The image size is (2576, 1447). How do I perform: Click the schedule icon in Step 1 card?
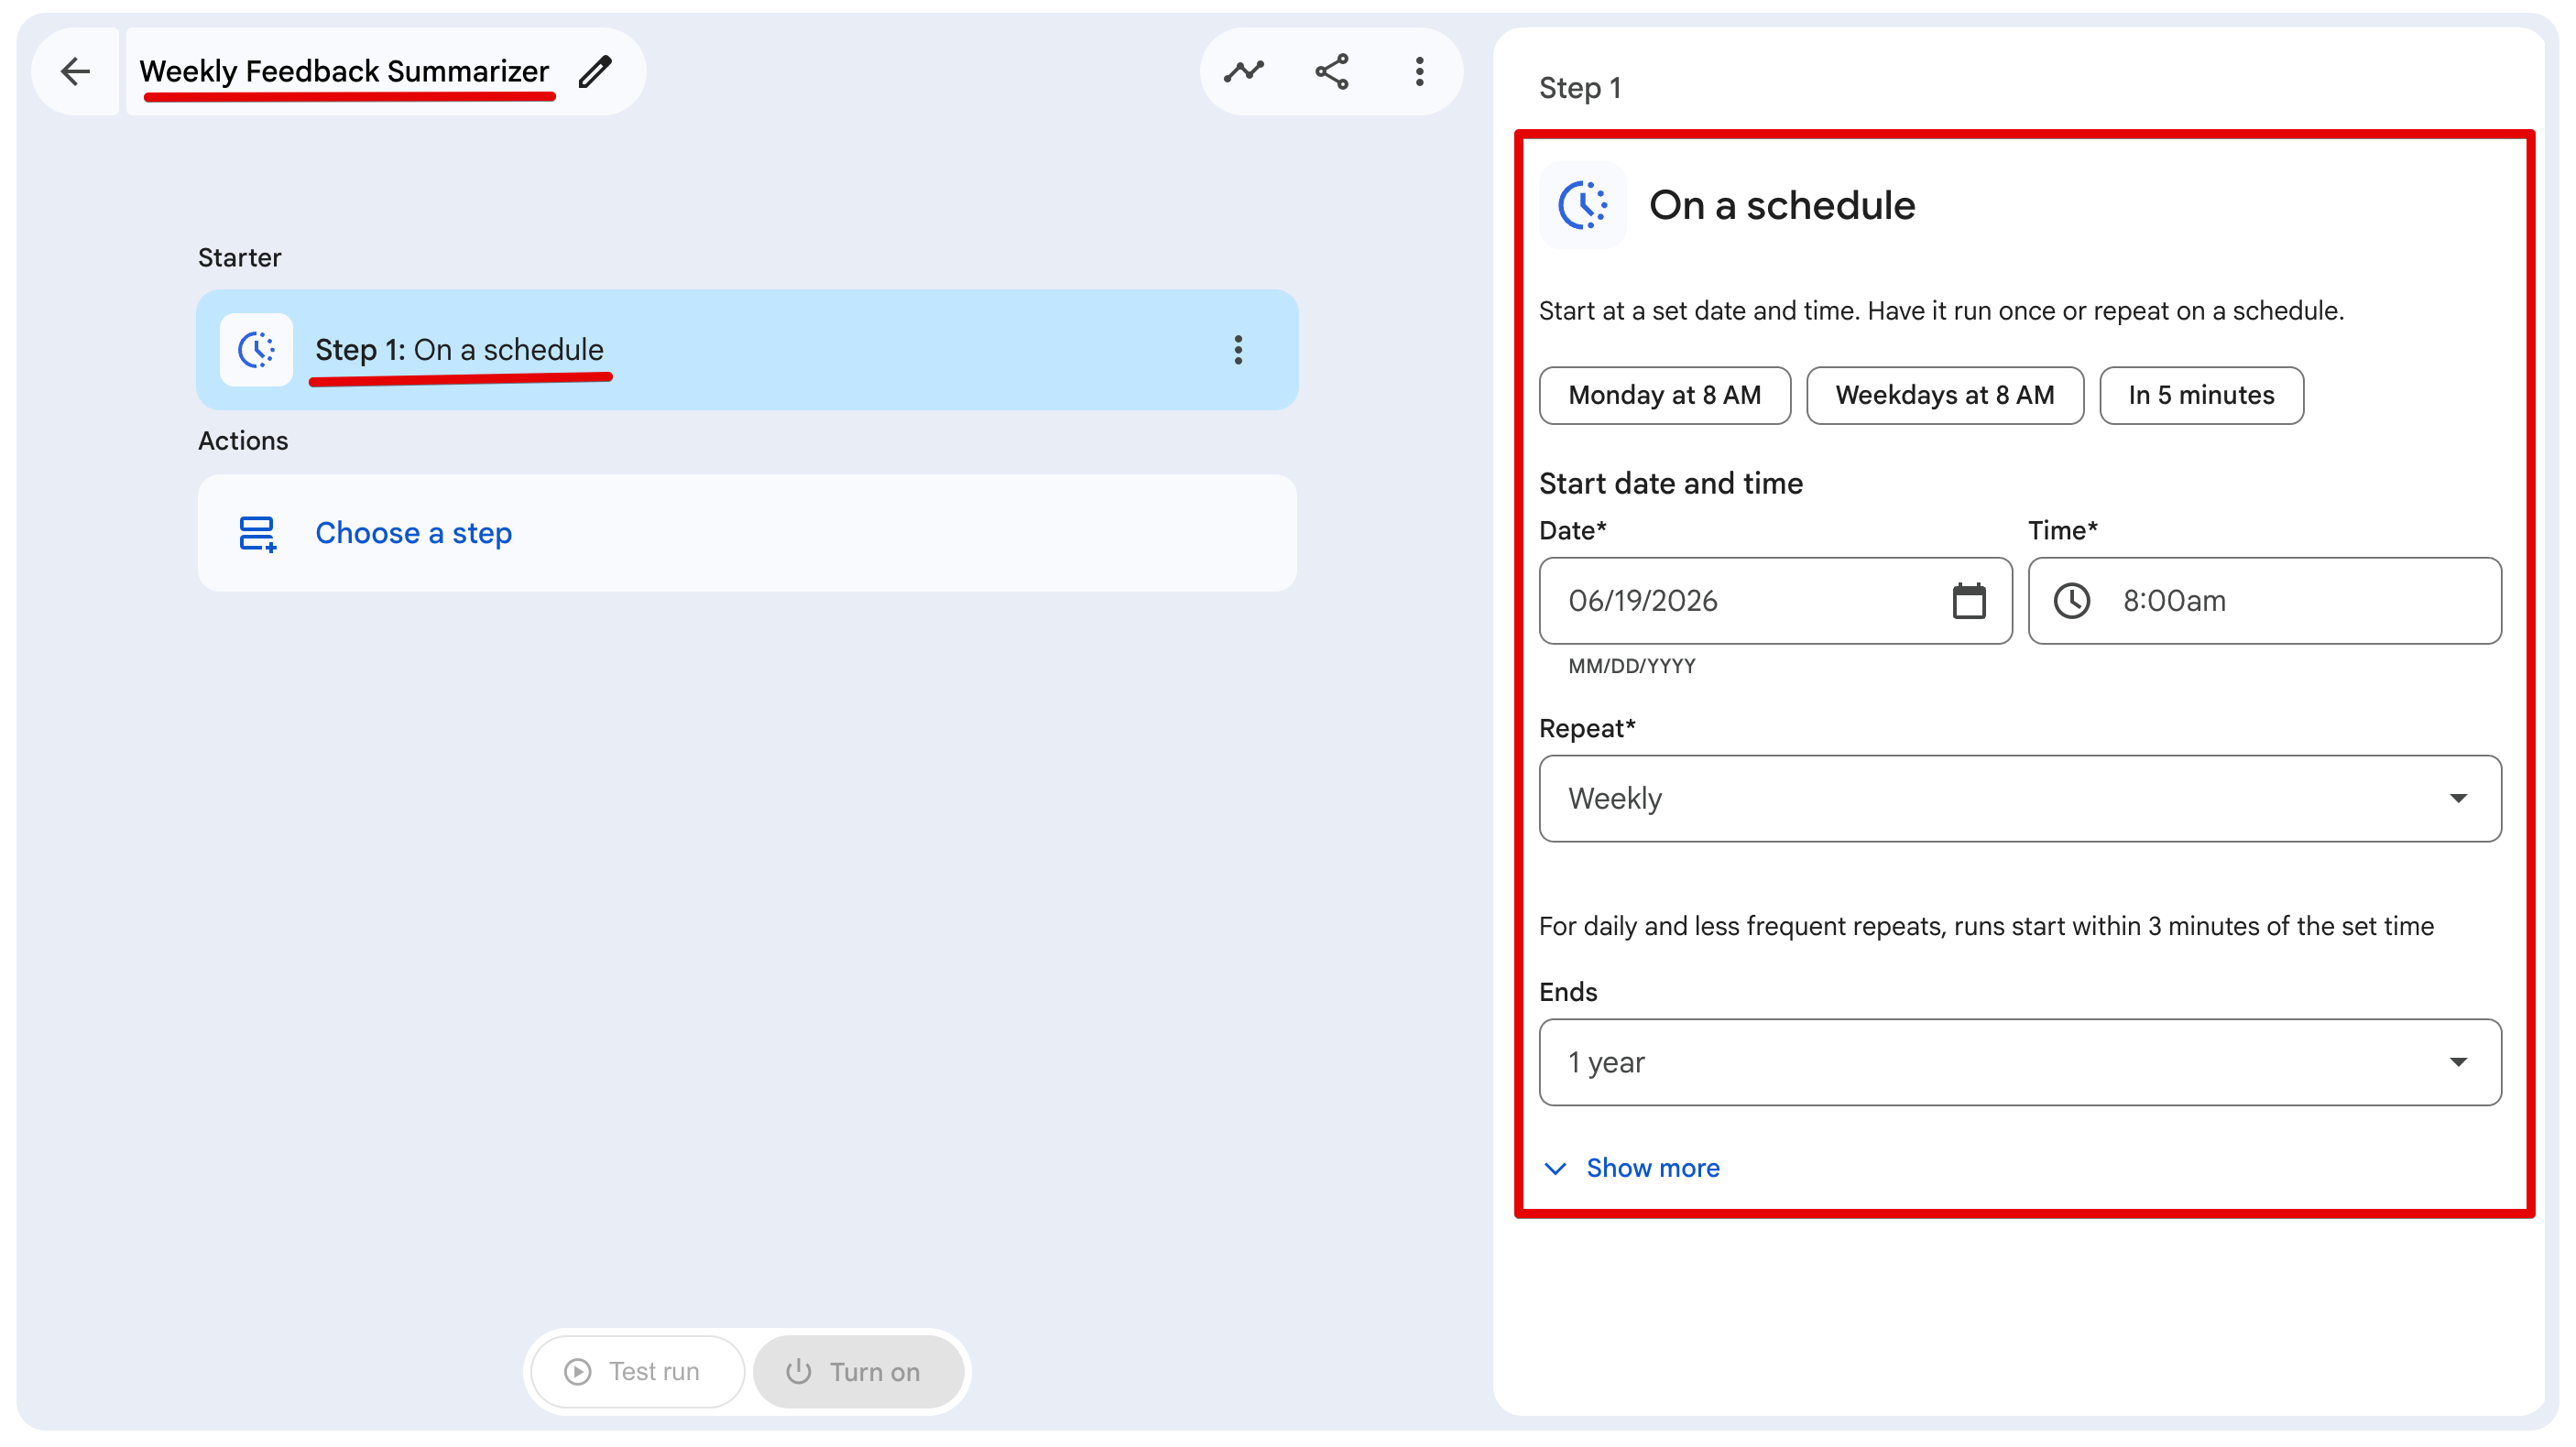coord(256,350)
